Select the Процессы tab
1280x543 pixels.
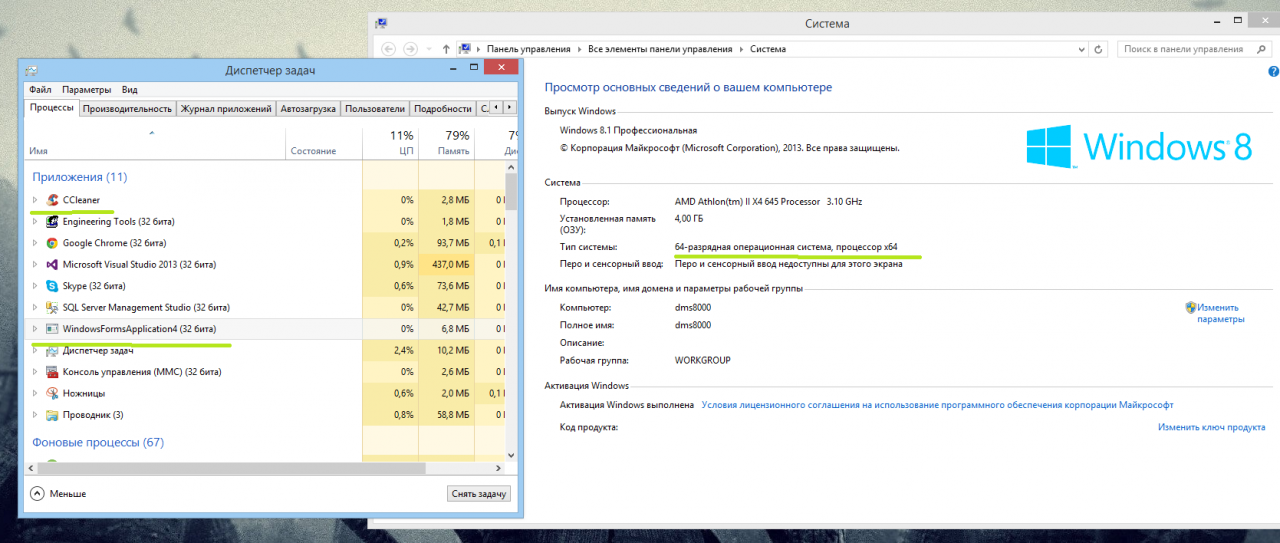pos(52,108)
